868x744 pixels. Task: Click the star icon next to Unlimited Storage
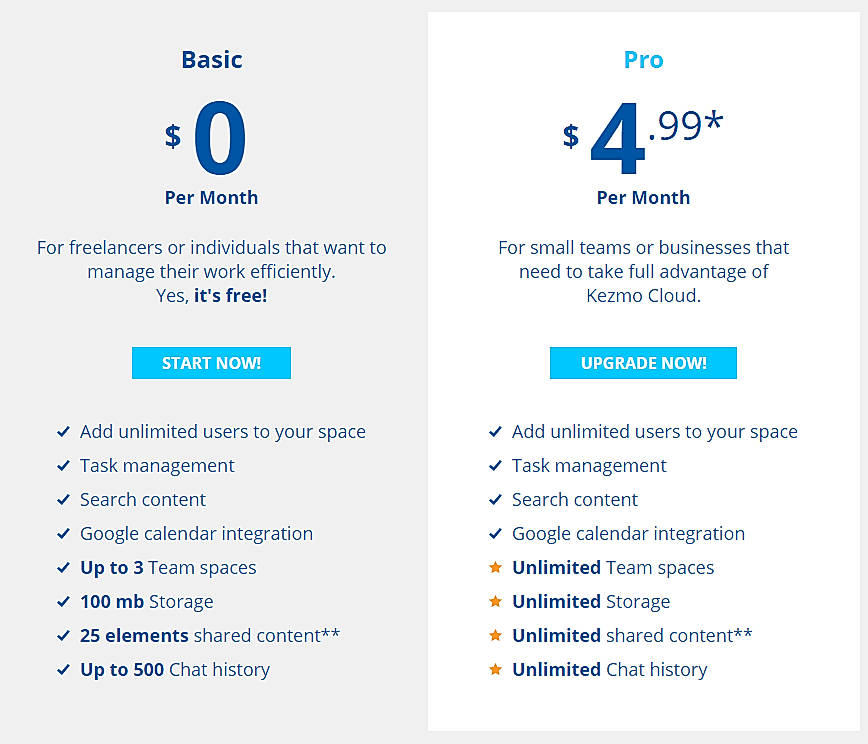495,601
